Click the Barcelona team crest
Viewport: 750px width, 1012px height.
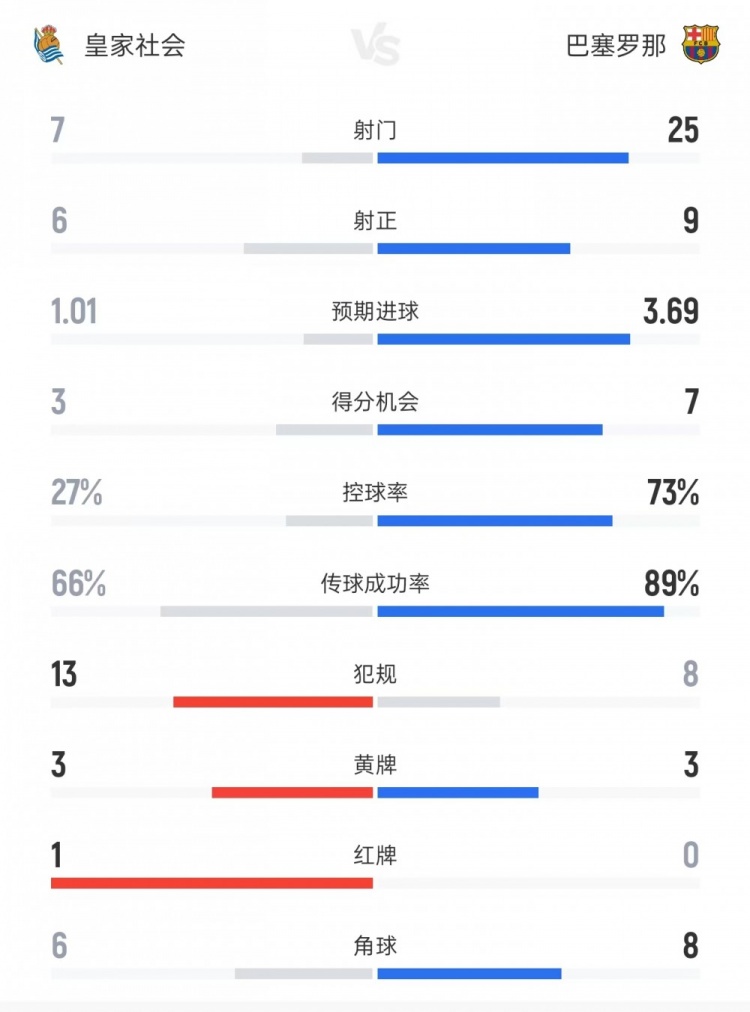point(701,45)
